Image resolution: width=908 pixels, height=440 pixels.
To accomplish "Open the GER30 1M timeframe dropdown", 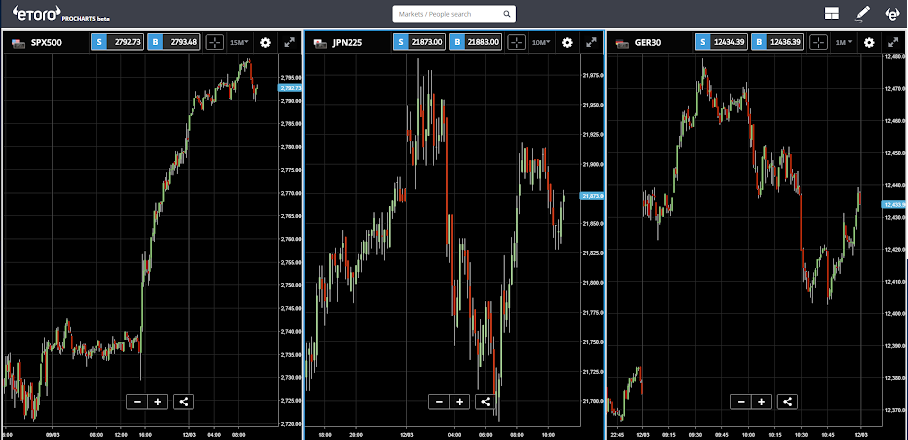I will (x=844, y=42).
